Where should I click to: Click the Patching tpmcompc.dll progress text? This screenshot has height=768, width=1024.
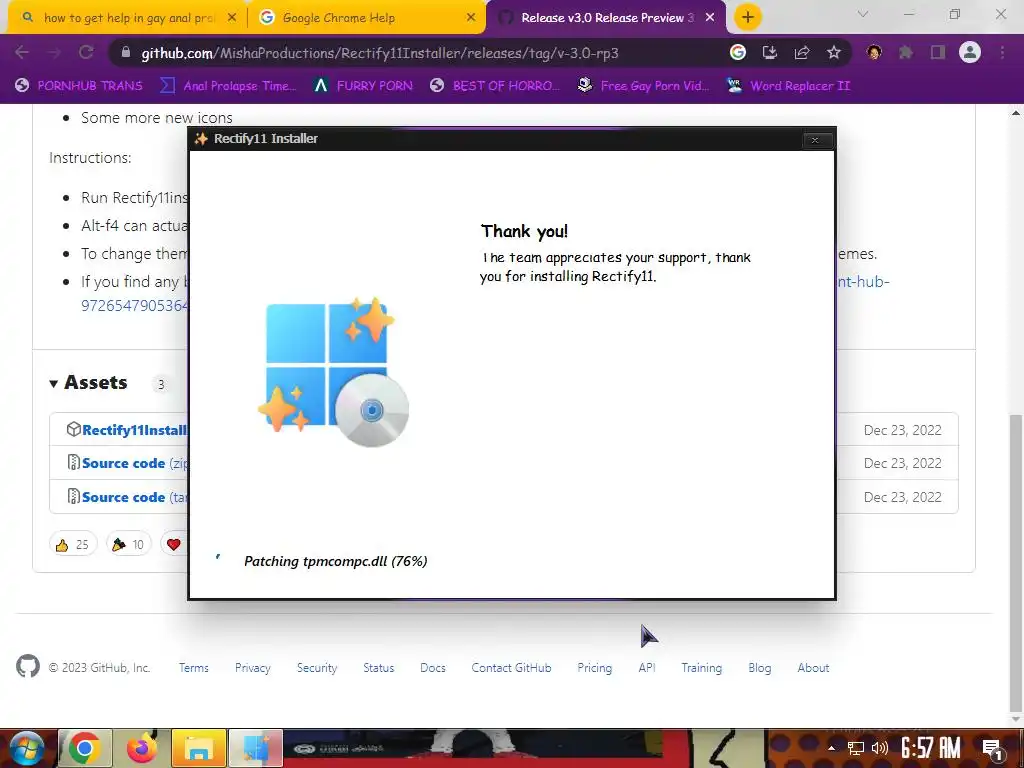pos(336,561)
